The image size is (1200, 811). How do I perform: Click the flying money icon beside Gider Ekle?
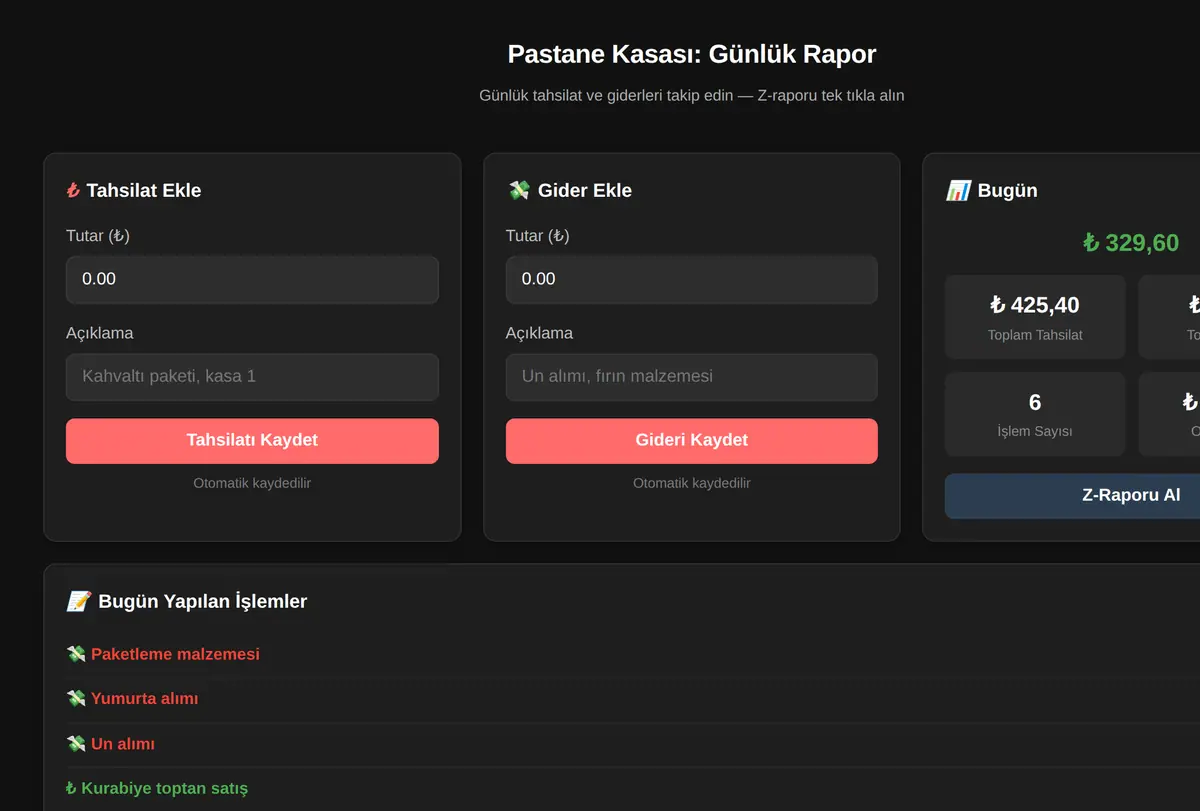coord(518,190)
